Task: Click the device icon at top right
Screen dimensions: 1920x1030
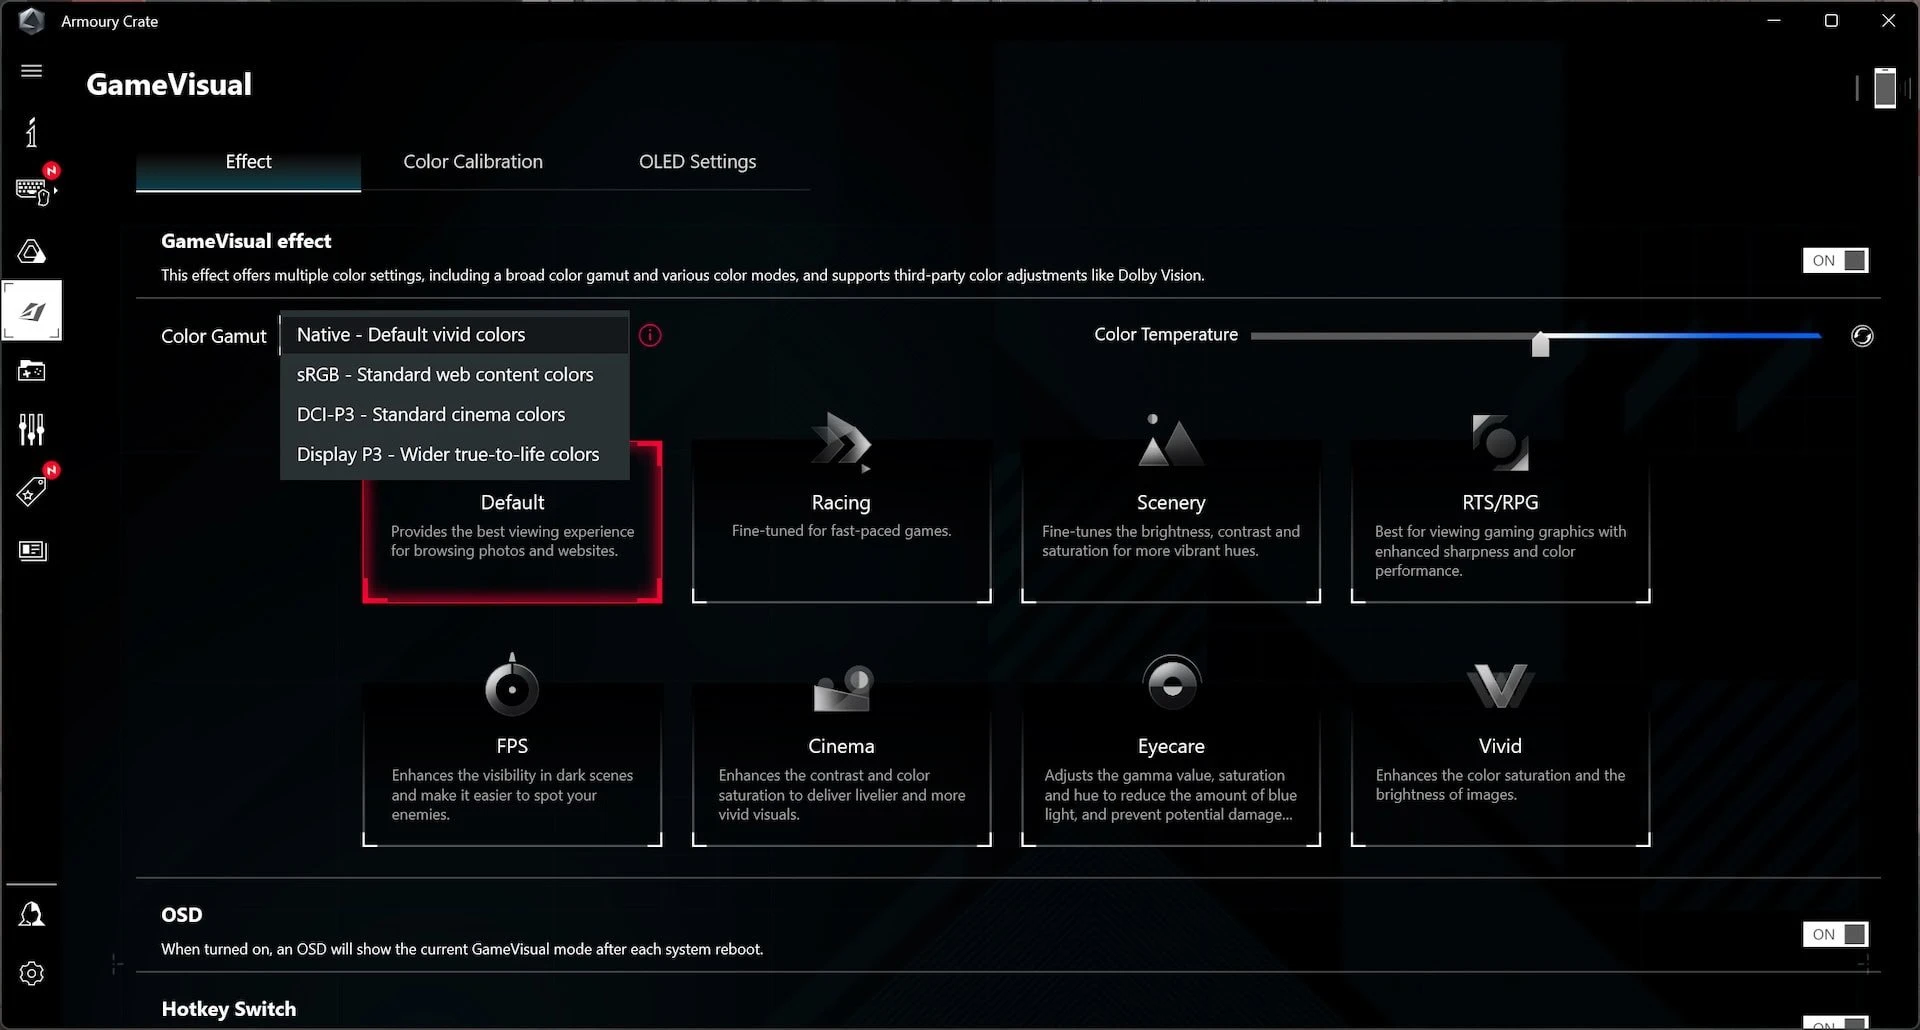Action: 1885,88
